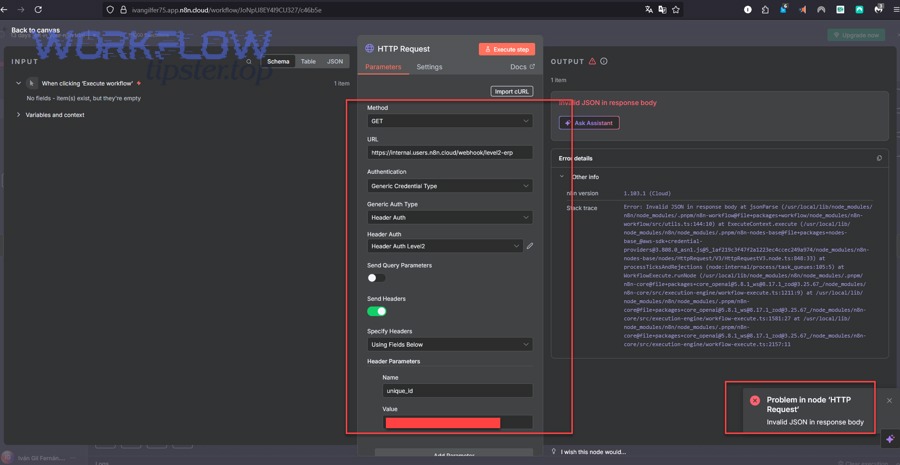Open the orange megaphone extension icon

802,10
